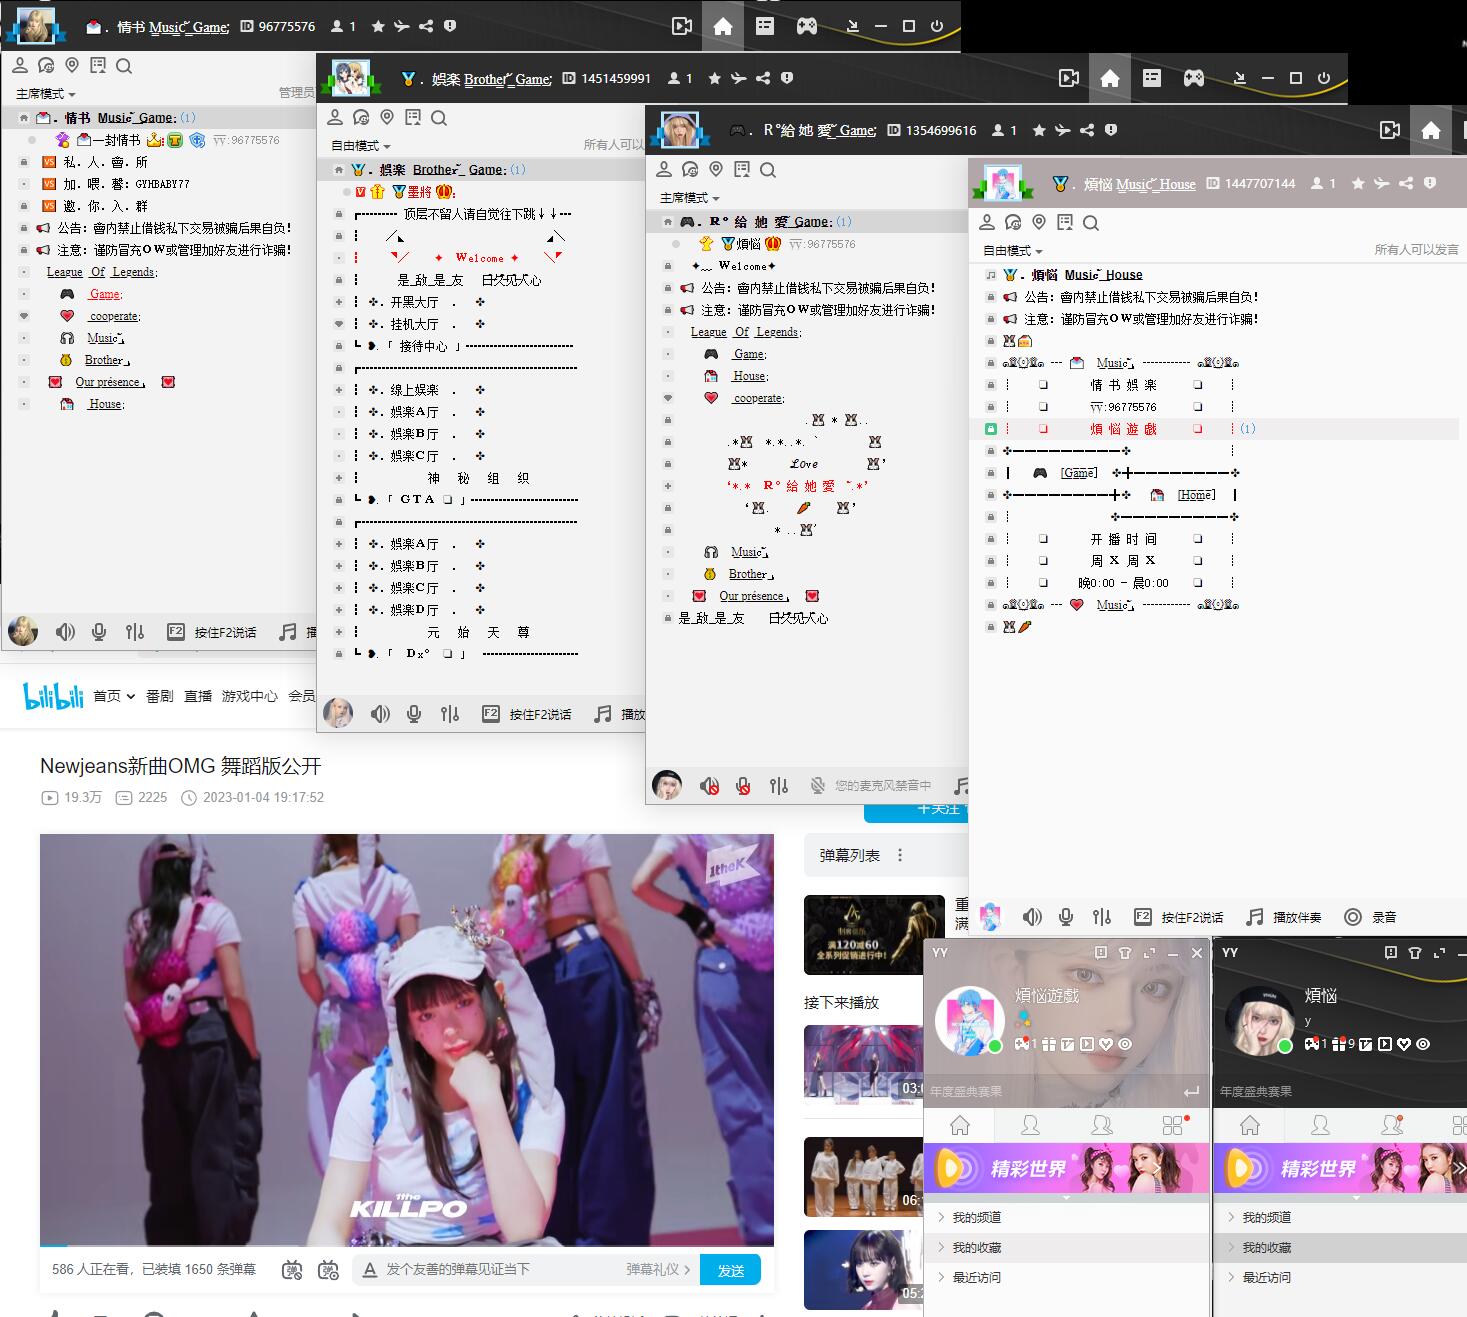This screenshot has height=1317, width=1467.
Task: Open 直播 in bilibili navigation
Action: click(x=198, y=696)
